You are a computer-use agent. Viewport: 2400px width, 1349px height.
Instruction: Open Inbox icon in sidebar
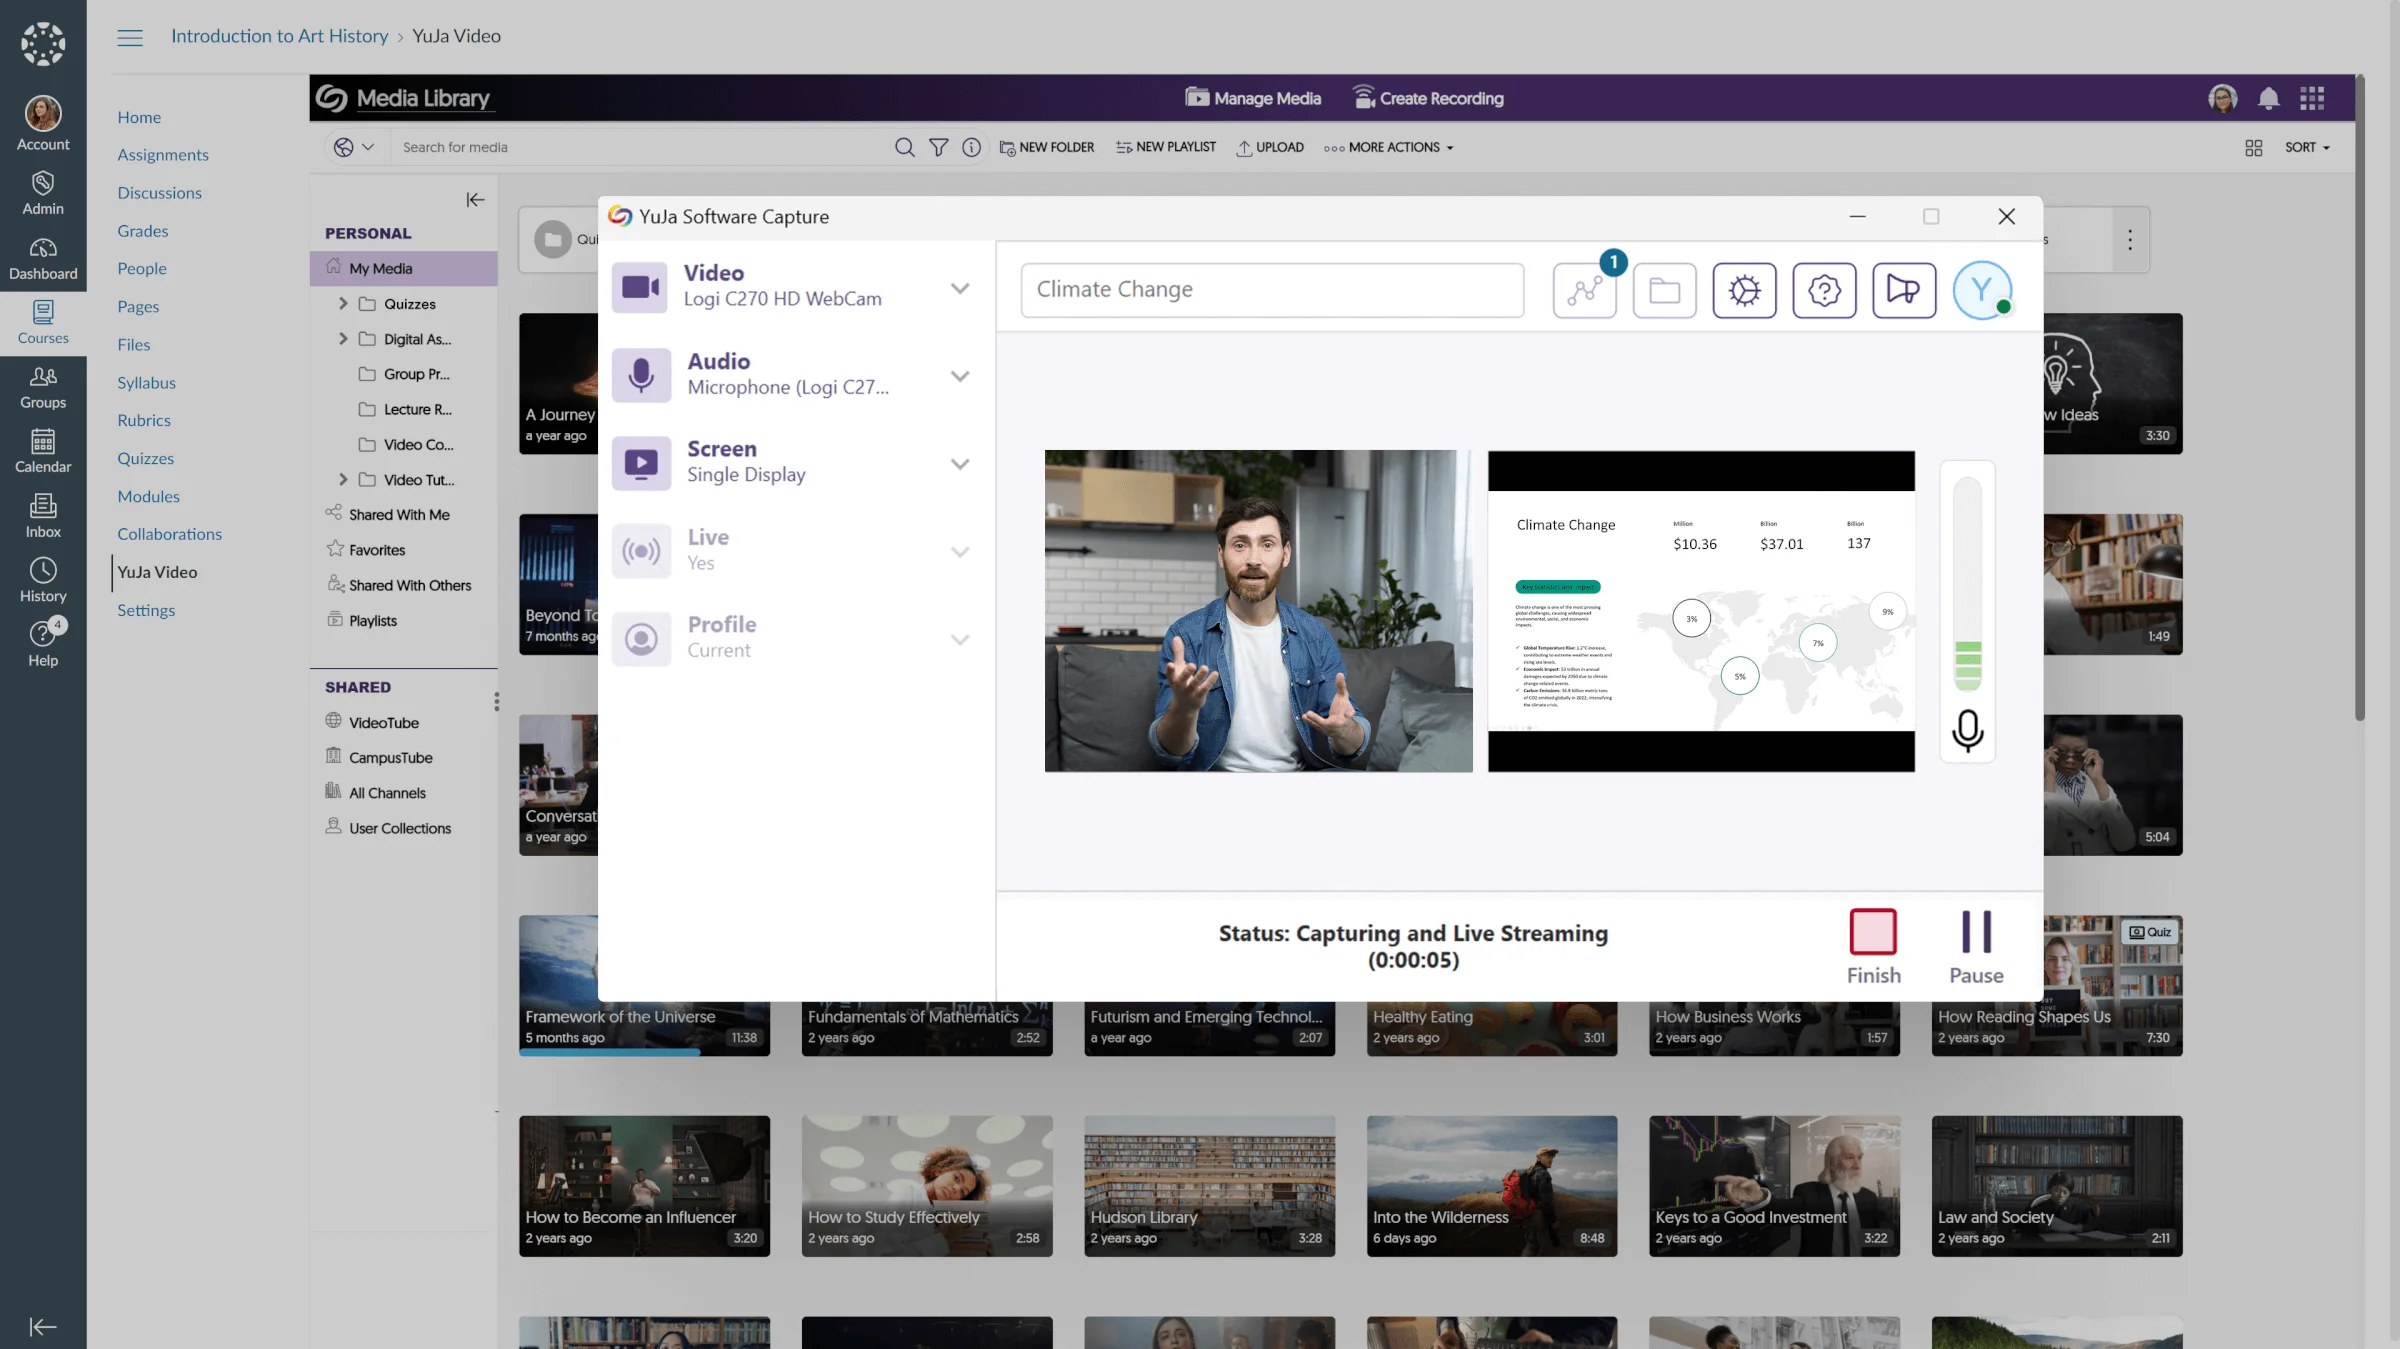43,506
